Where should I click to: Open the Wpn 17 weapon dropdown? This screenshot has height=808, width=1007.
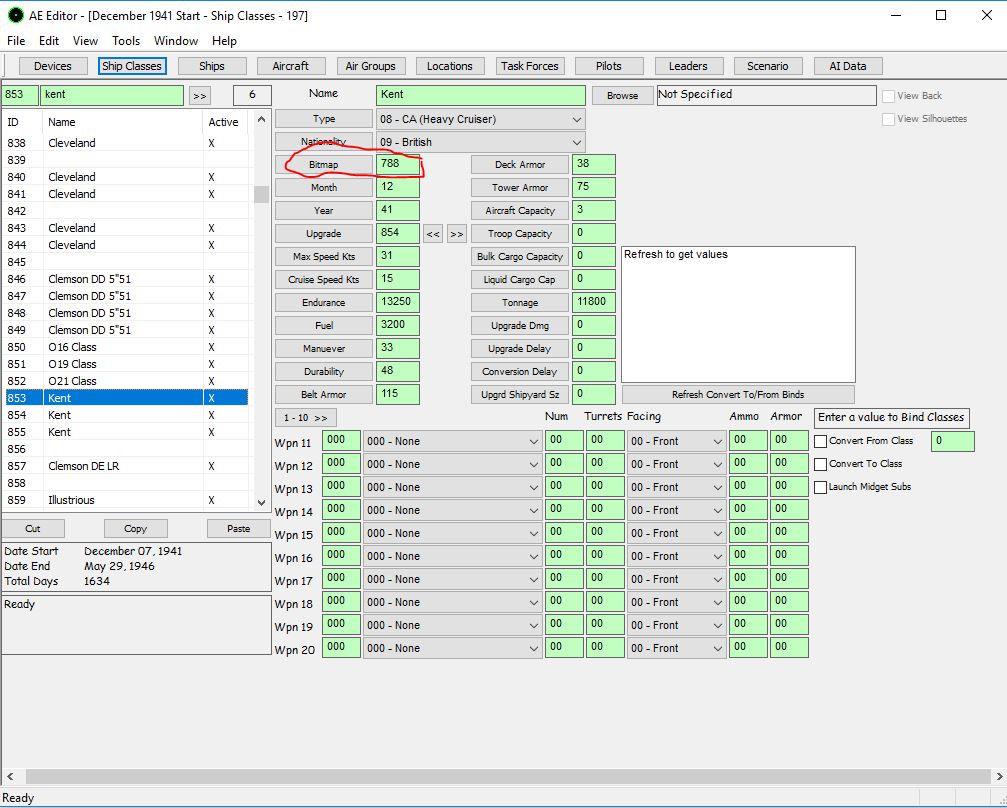click(x=453, y=579)
